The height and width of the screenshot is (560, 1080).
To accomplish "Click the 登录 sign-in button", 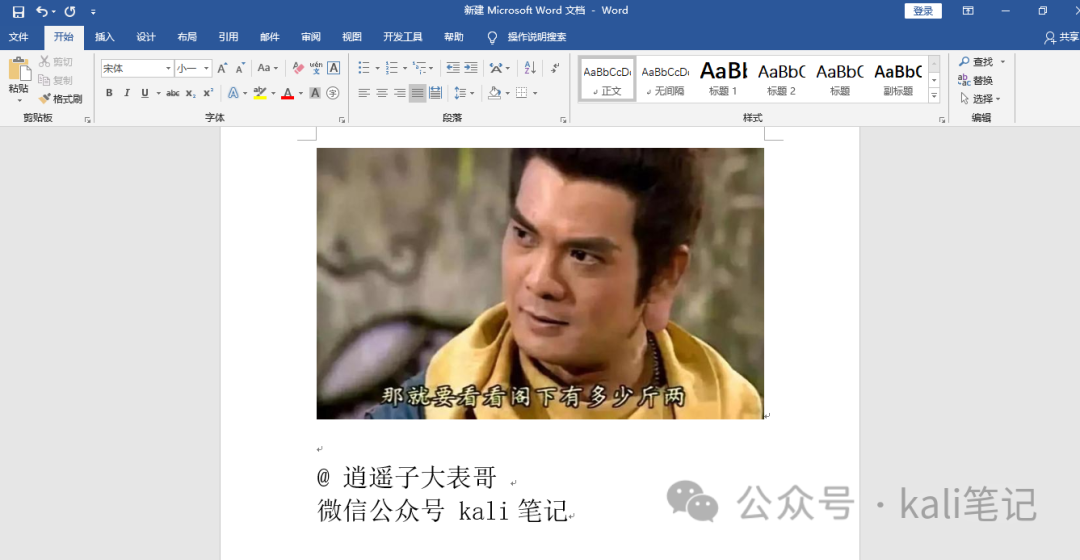I will click(x=923, y=11).
